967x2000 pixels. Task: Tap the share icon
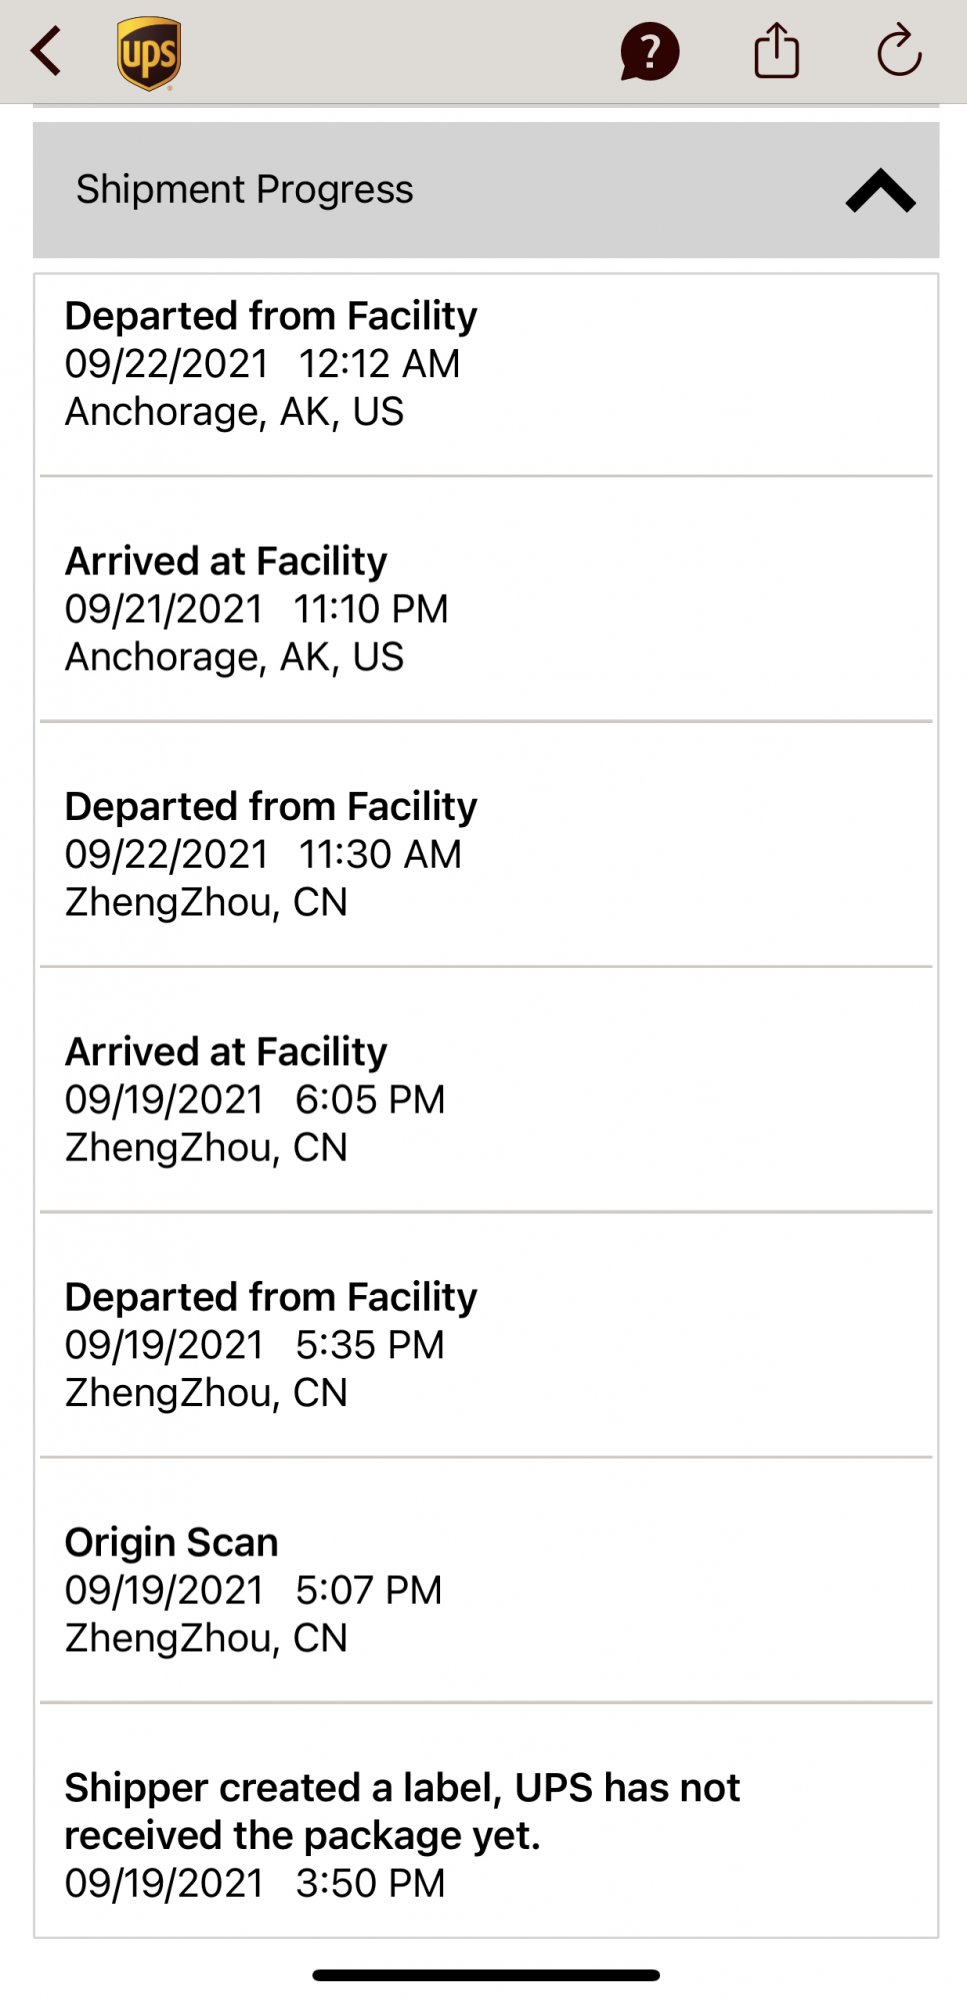tap(776, 51)
